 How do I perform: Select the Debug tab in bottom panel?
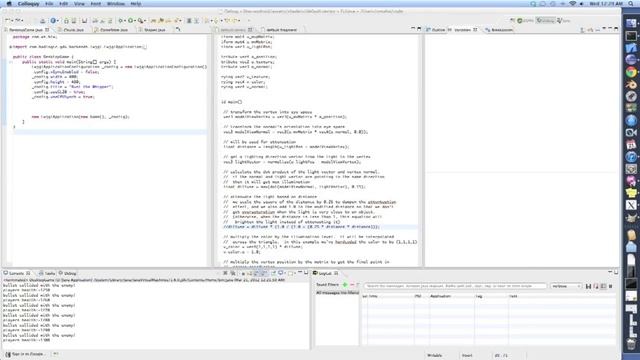point(67,273)
